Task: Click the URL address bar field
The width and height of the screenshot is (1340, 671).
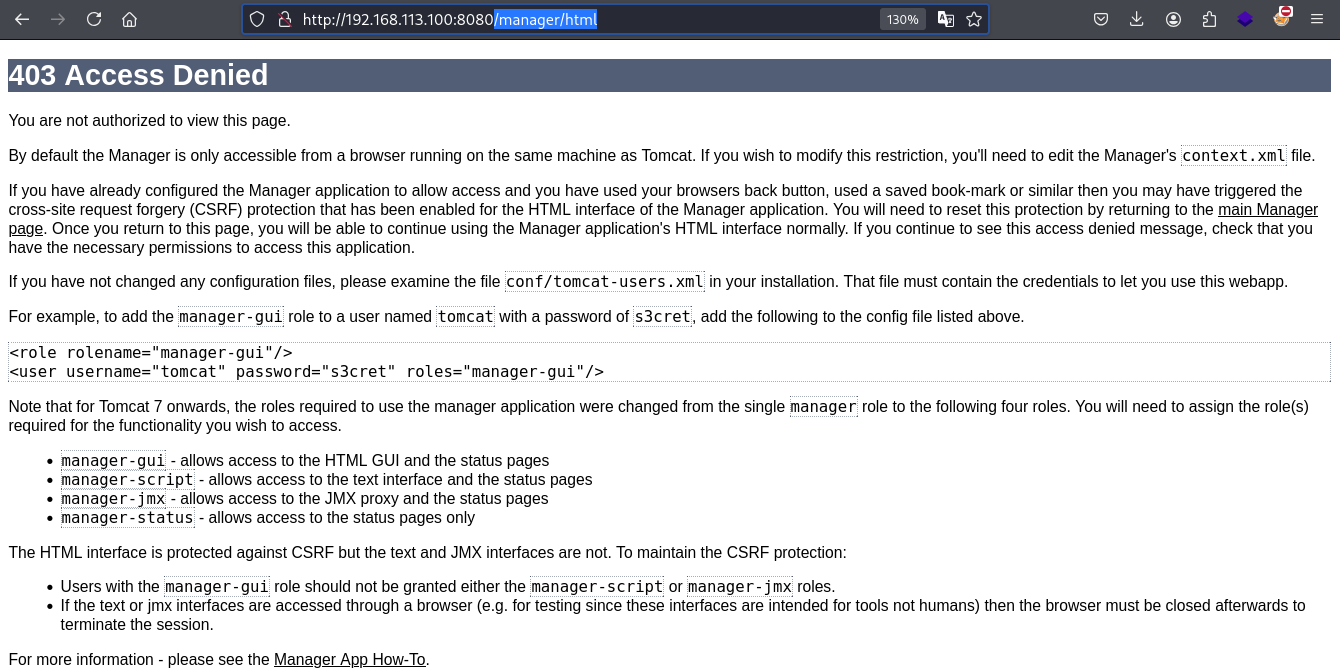Action: tap(586, 19)
